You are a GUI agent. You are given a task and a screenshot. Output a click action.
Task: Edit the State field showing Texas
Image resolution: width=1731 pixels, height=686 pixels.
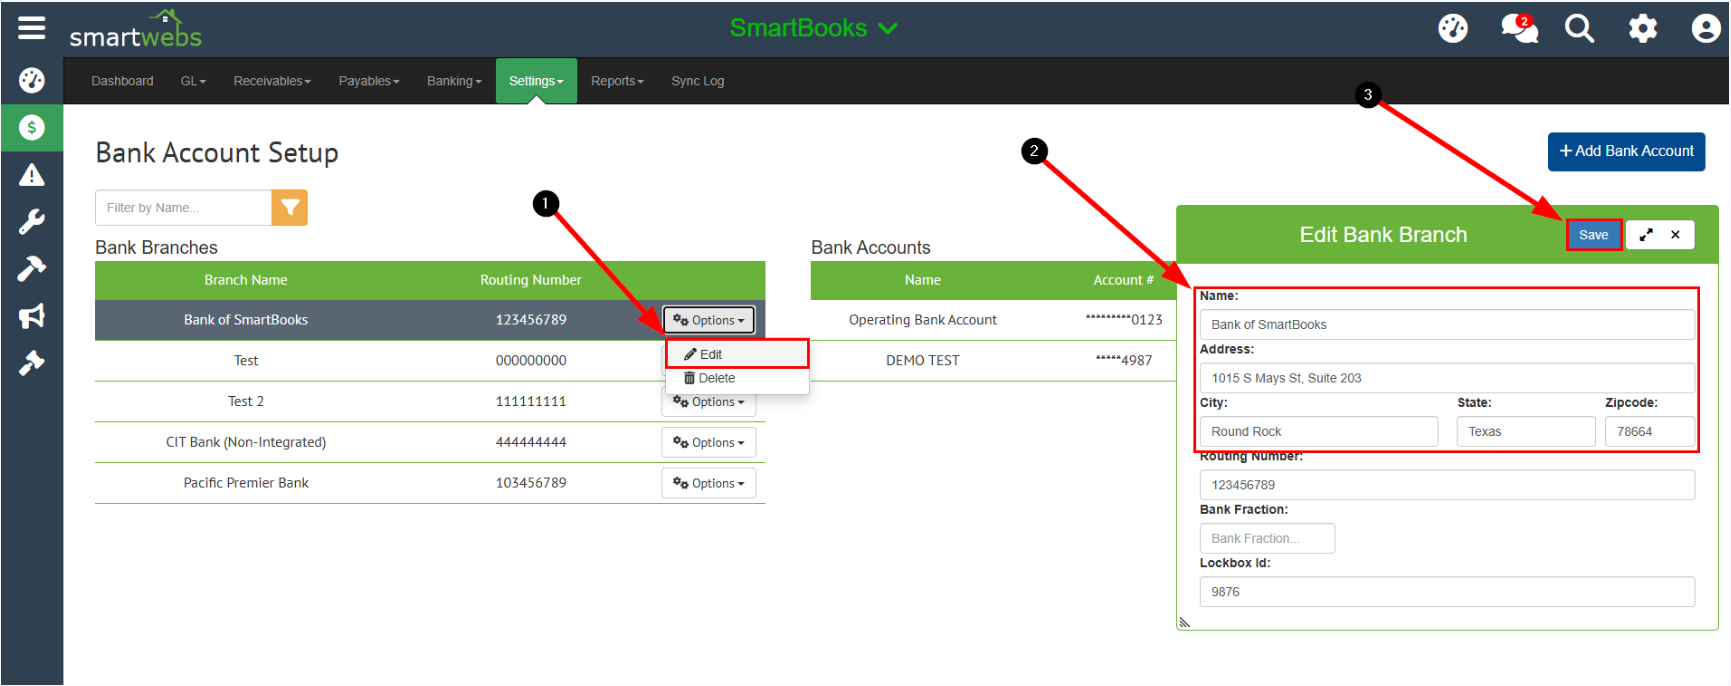click(x=1525, y=431)
